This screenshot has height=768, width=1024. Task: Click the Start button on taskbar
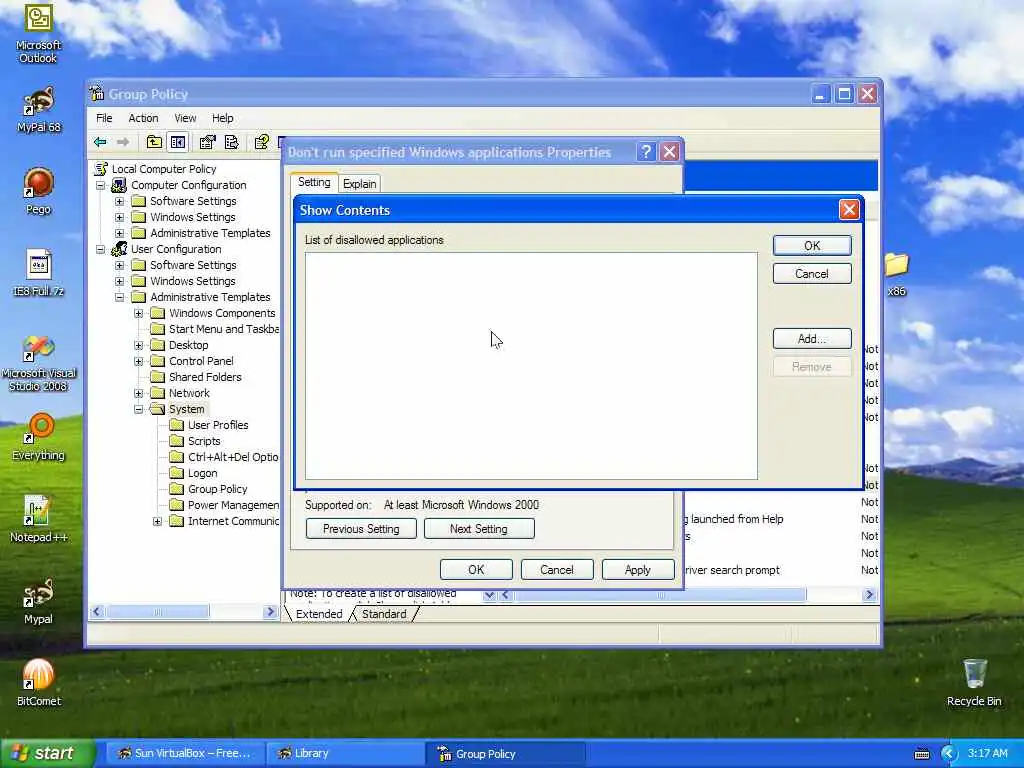click(48, 753)
